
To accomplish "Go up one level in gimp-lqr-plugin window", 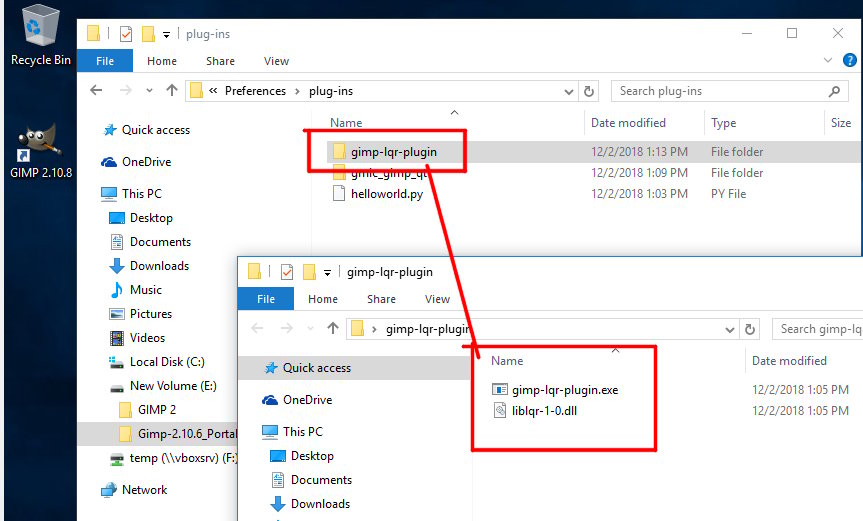I will click(332, 328).
